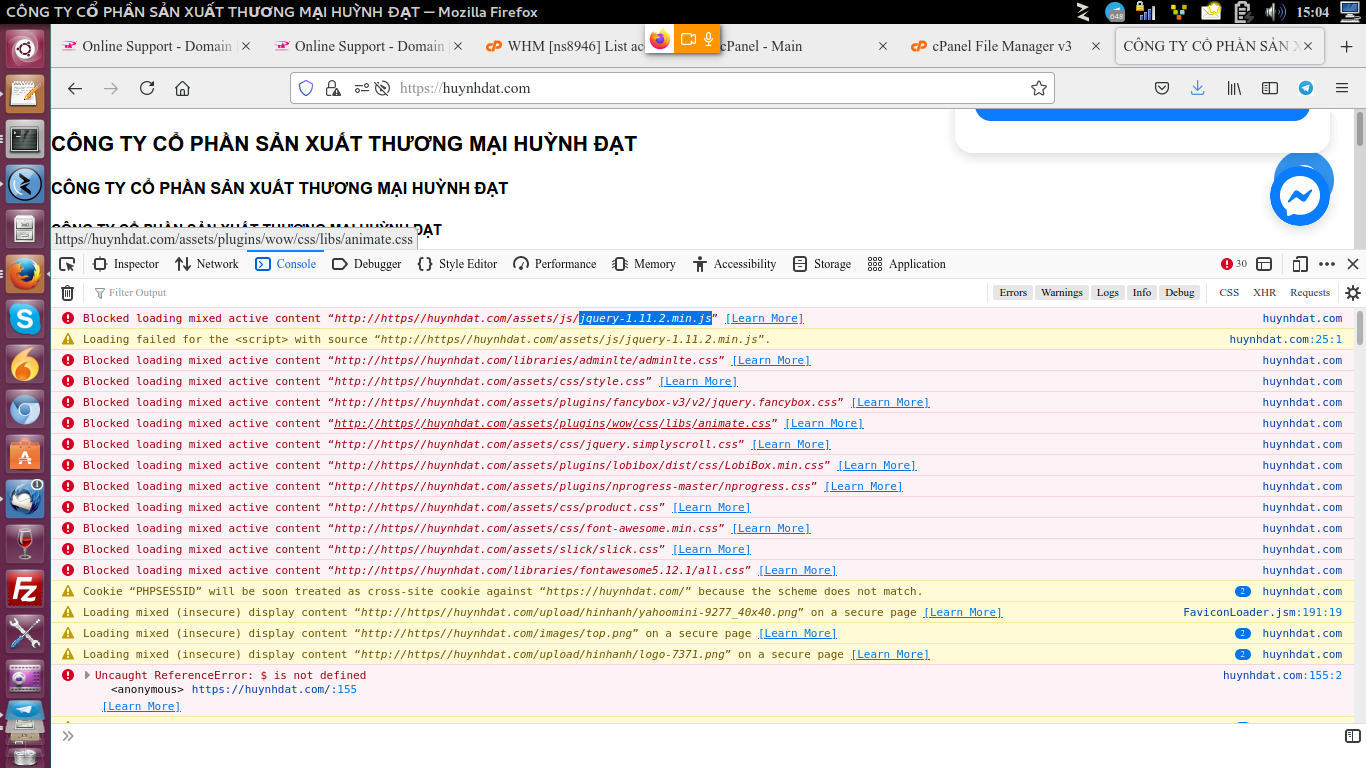Viewport: 1366px width, 768px height.
Task: Open DevTools more options ellipsis
Action: pos(1327,264)
